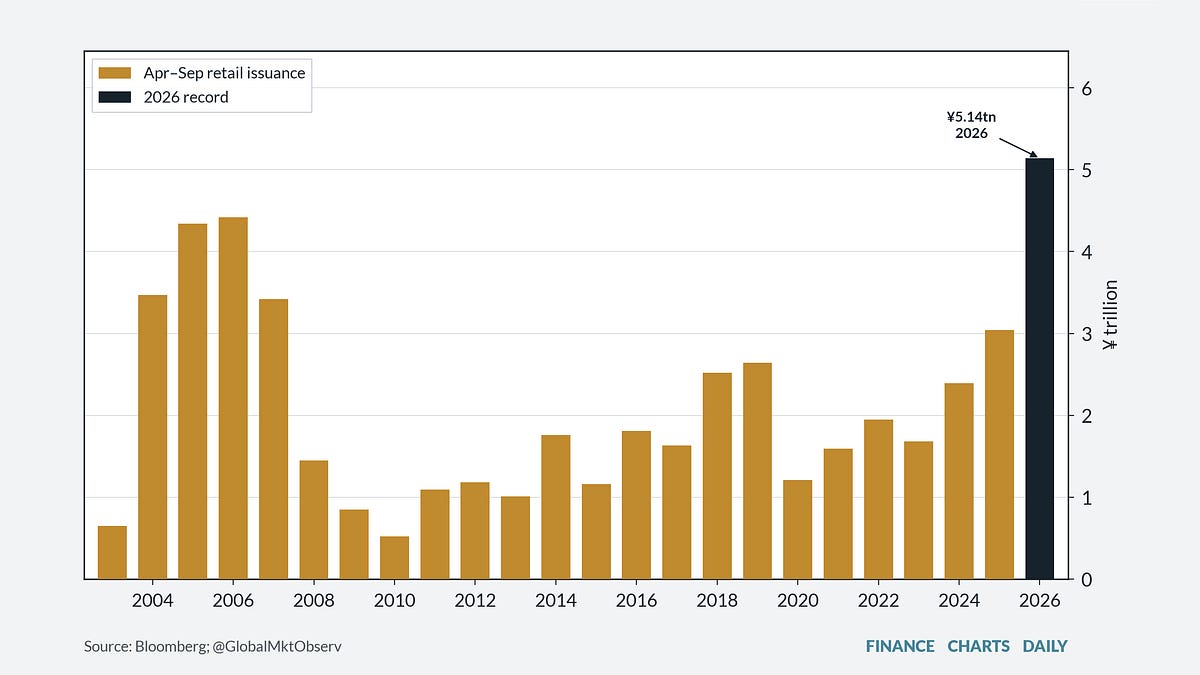Click the gold bar for 2012
Screen dimensions: 1200x675
(475, 531)
